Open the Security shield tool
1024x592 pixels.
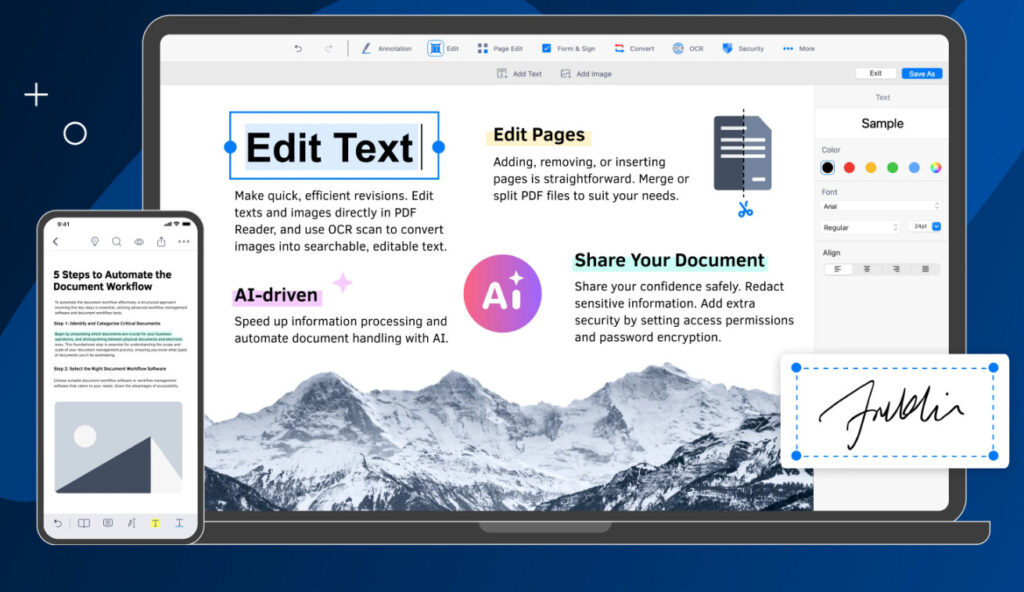point(742,48)
